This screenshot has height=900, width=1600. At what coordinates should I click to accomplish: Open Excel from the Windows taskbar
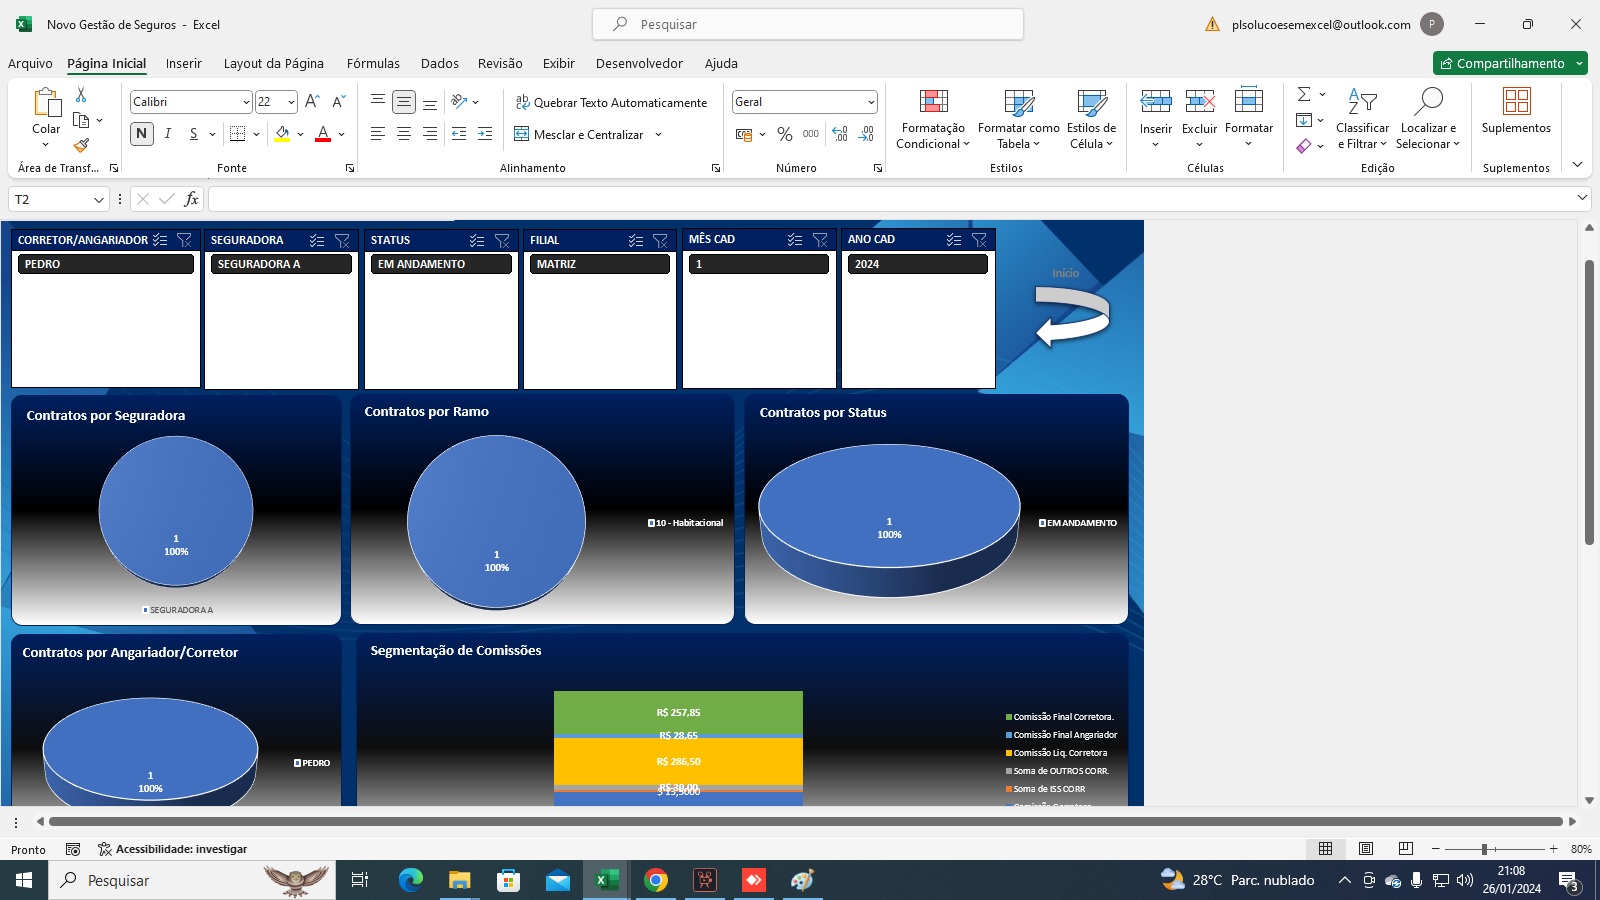(606, 880)
